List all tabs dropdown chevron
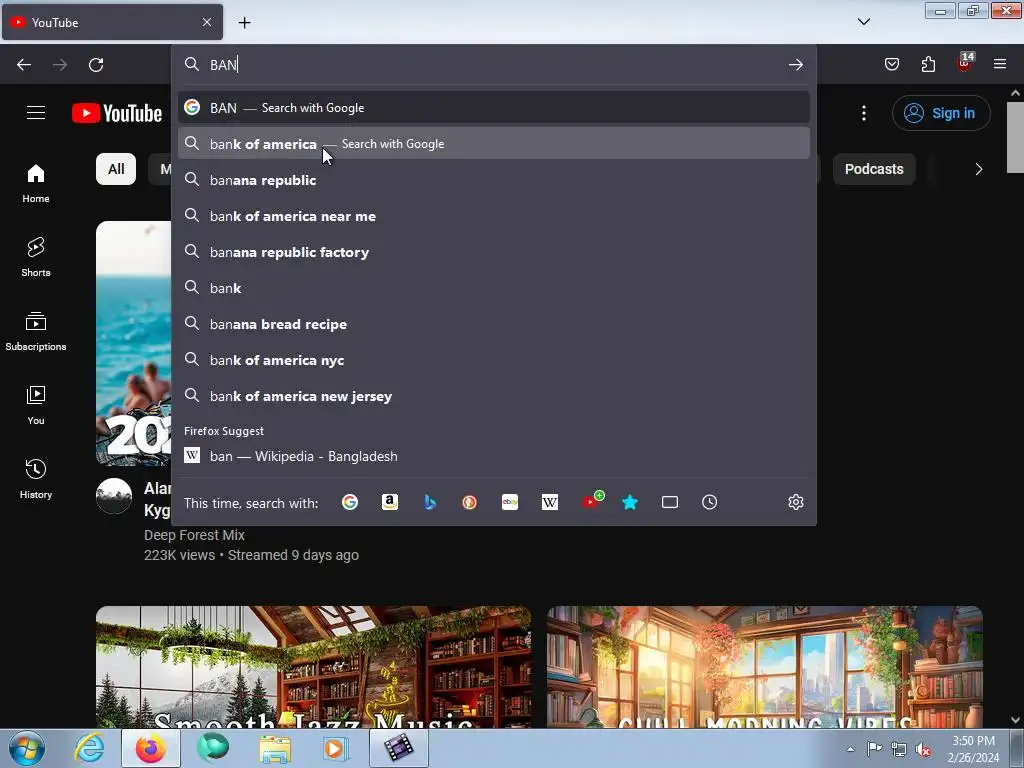Screen dimensions: 1024x768 [863, 22]
